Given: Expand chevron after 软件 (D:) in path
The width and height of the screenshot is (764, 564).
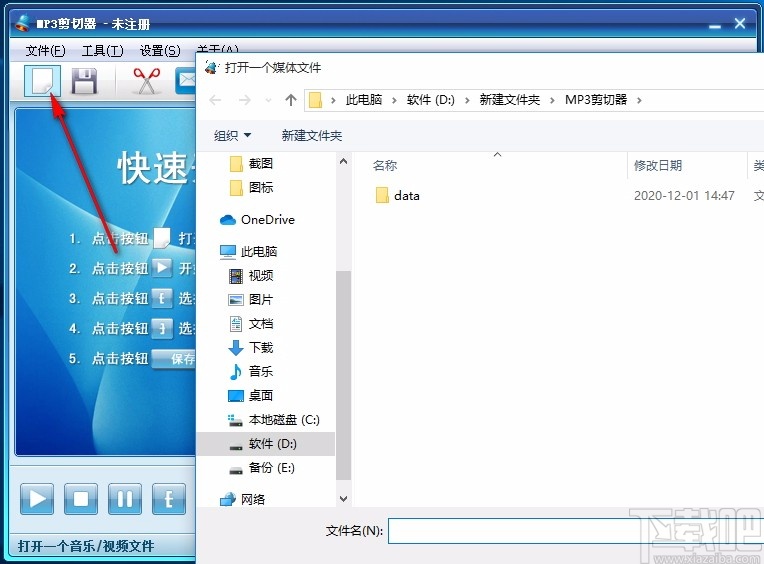Looking at the screenshot, I should click(467, 100).
